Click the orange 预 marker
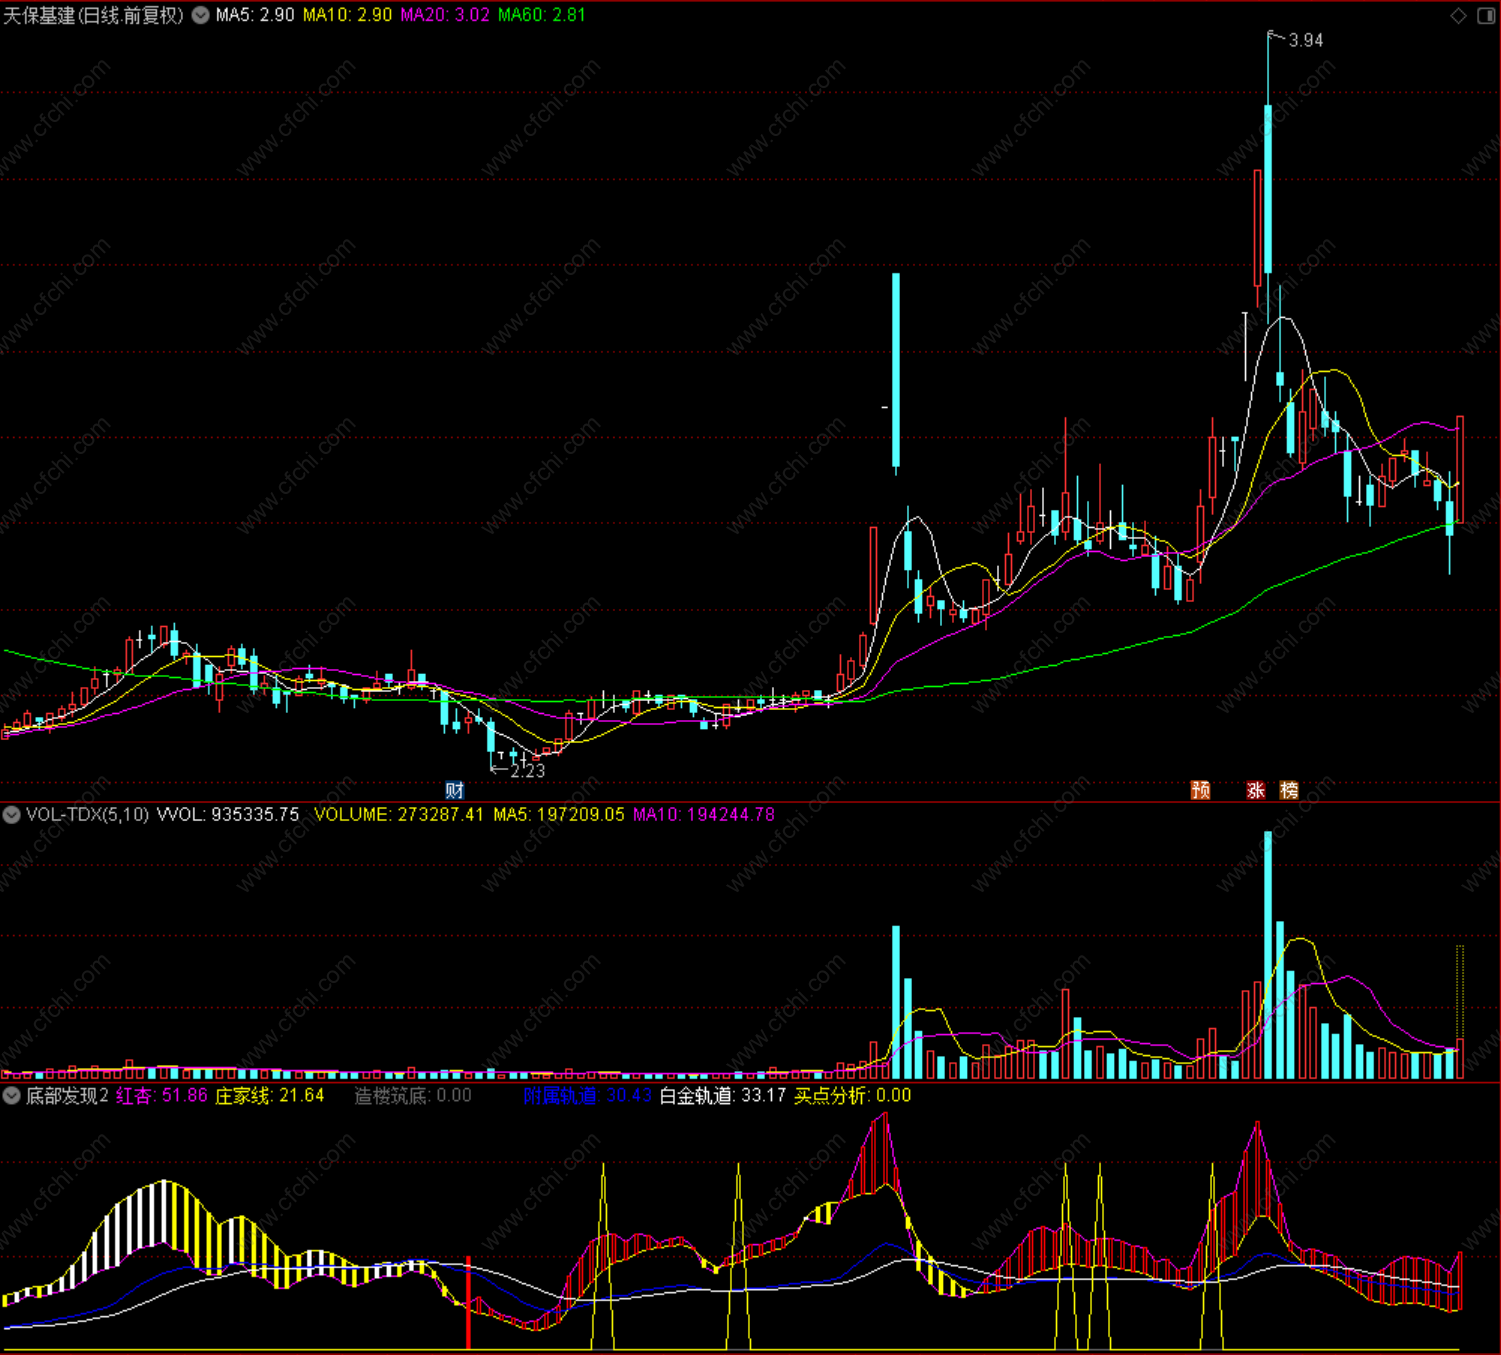Viewport: 1501px width, 1355px height. click(1201, 790)
